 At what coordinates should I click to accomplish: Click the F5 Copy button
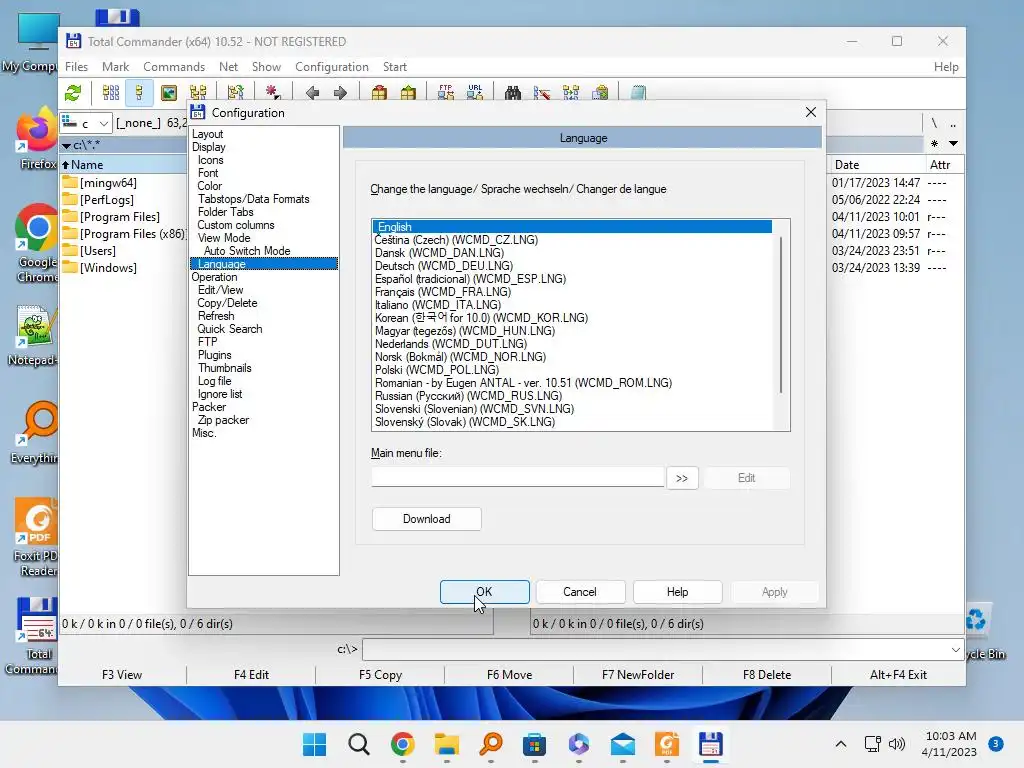coord(380,675)
